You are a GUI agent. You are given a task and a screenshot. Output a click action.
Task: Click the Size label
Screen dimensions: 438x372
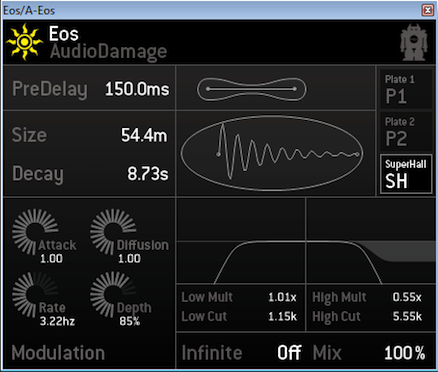tap(29, 135)
